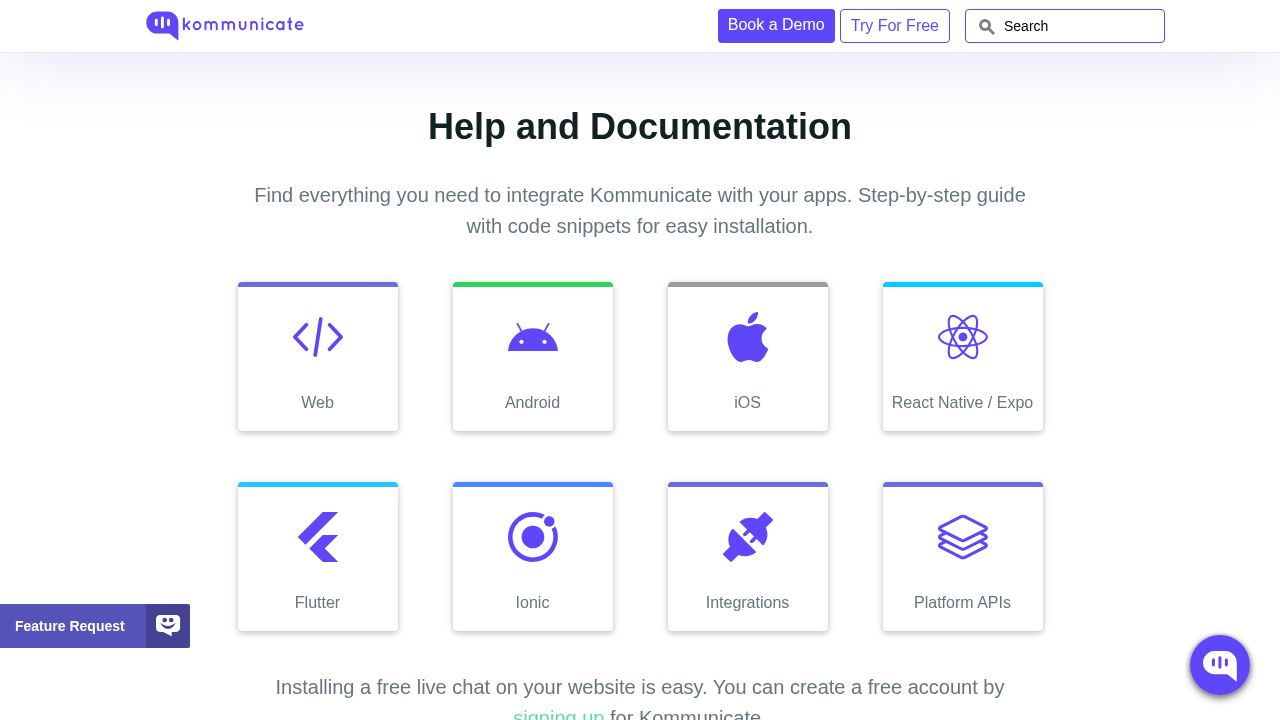Book a Demo
The image size is (1280, 720).
pyautogui.click(x=776, y=26)
